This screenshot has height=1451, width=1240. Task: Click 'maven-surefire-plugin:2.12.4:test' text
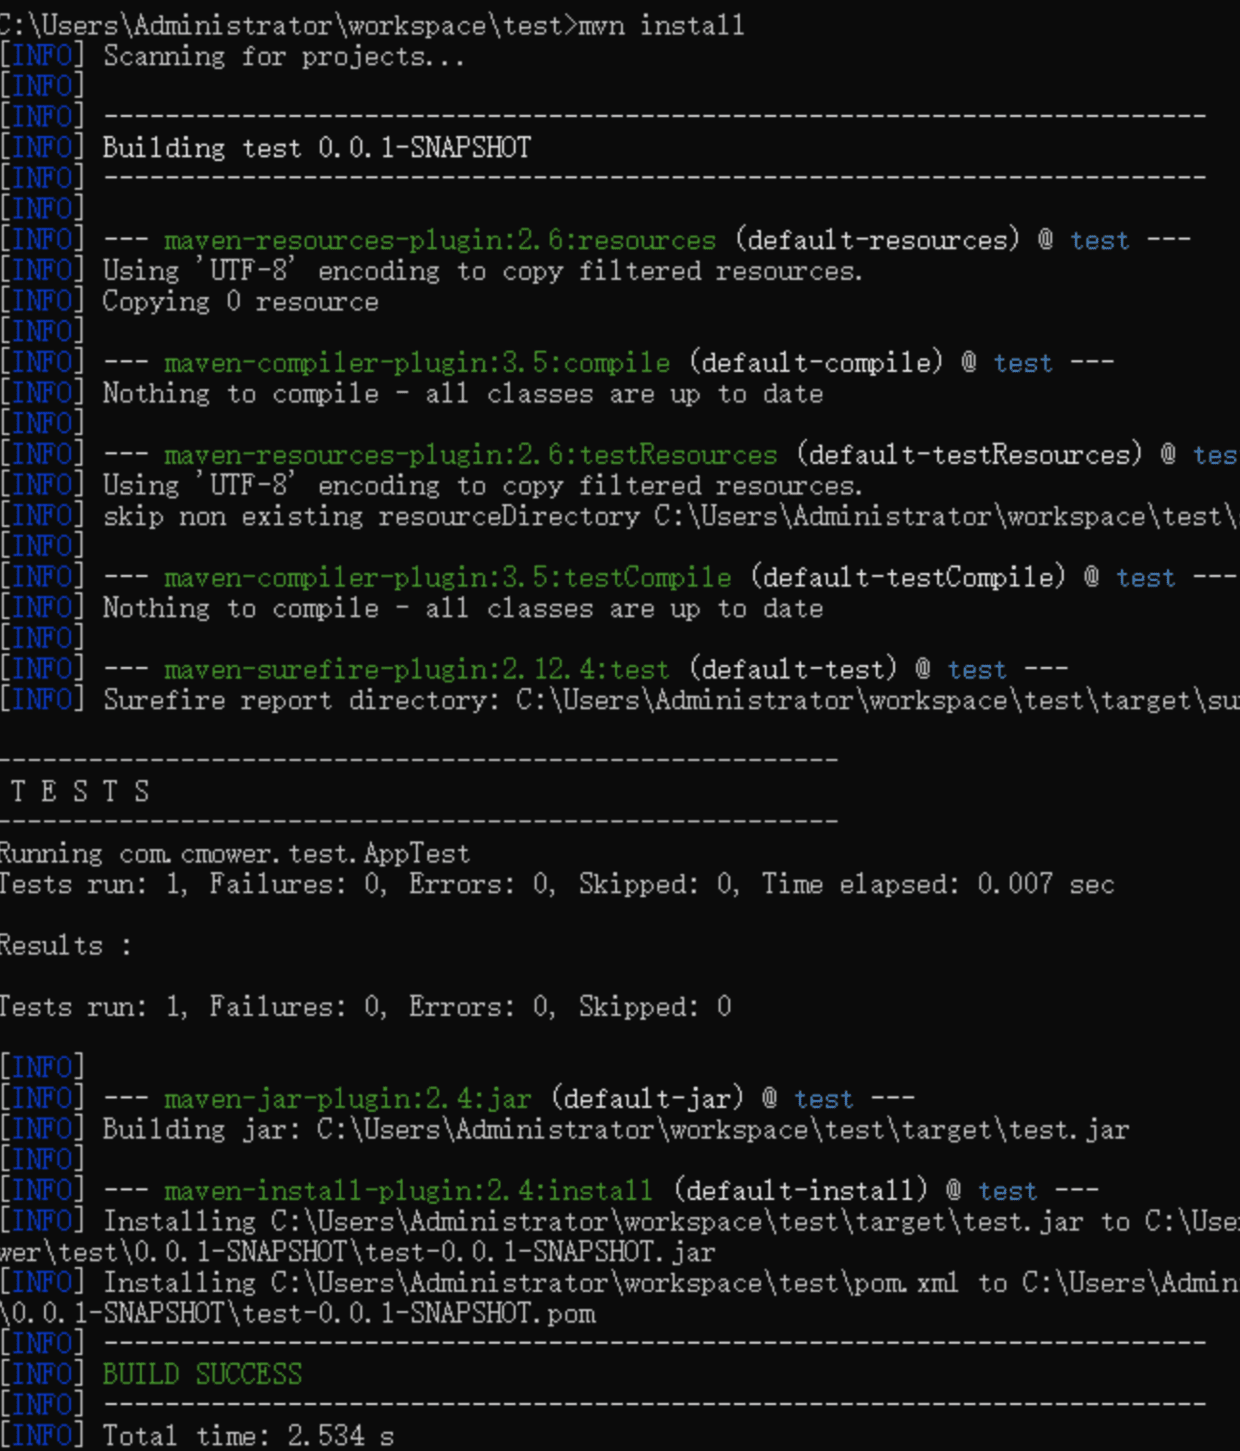point(416,669)
